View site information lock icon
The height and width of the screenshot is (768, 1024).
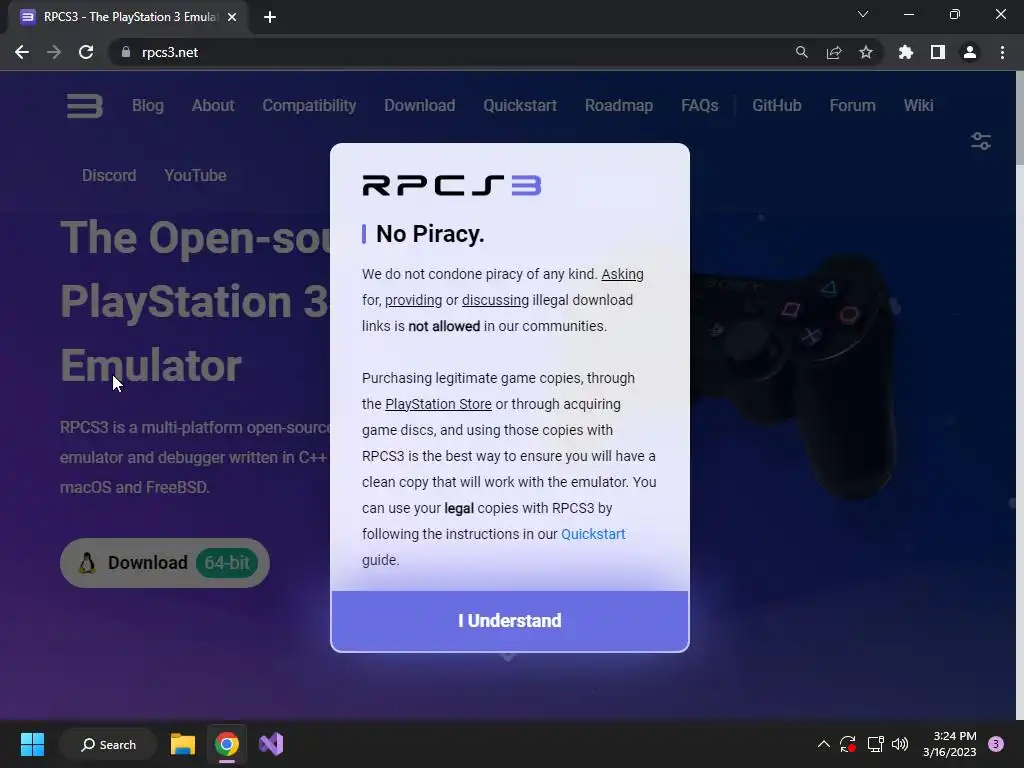126,52
